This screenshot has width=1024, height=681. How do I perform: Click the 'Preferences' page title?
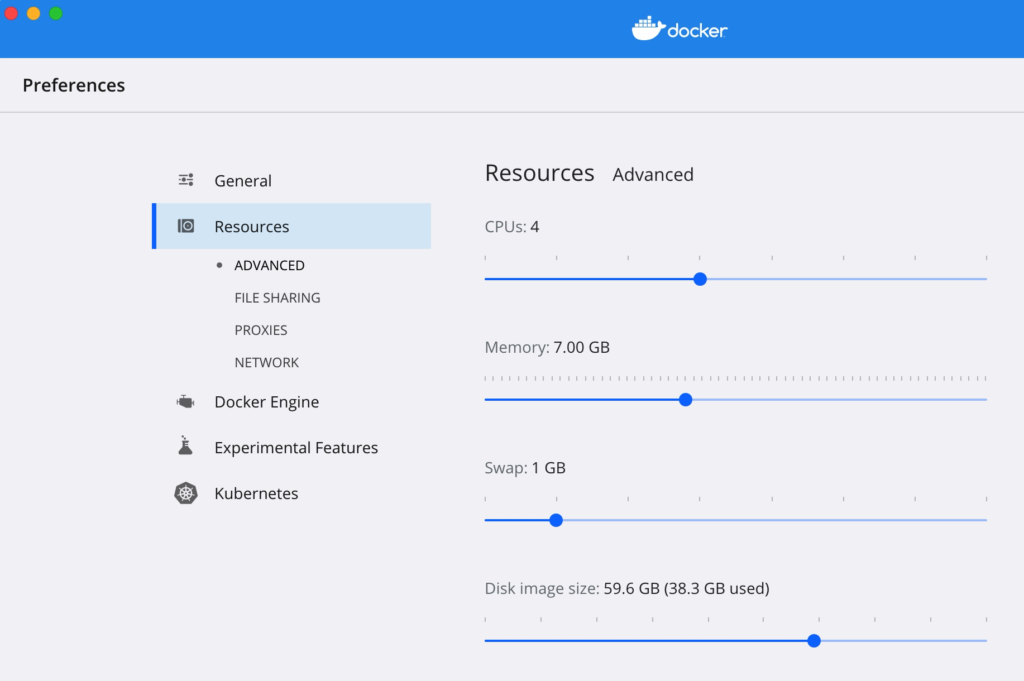pos(74,85)
